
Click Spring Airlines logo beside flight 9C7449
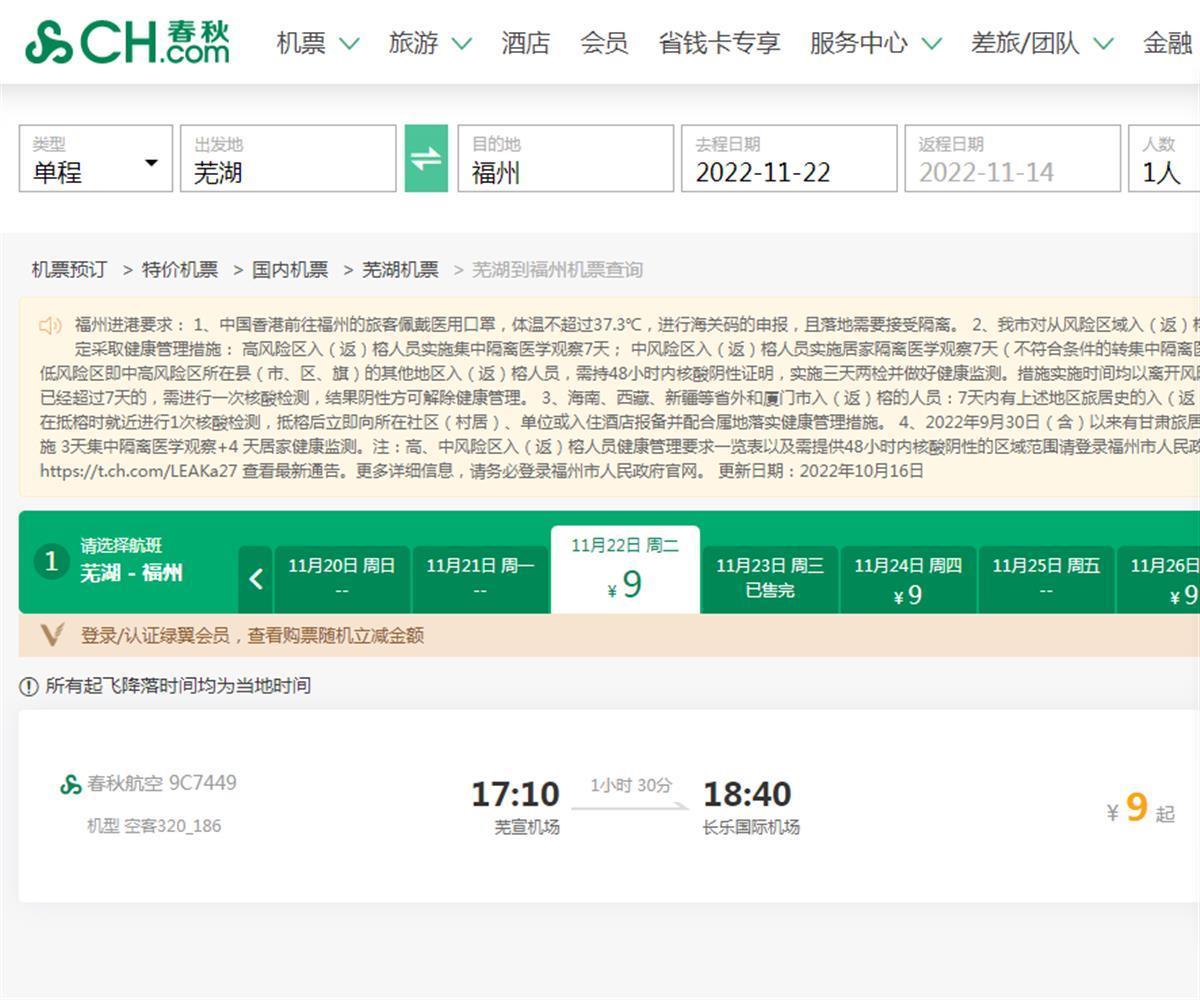(x=71, y=784)
